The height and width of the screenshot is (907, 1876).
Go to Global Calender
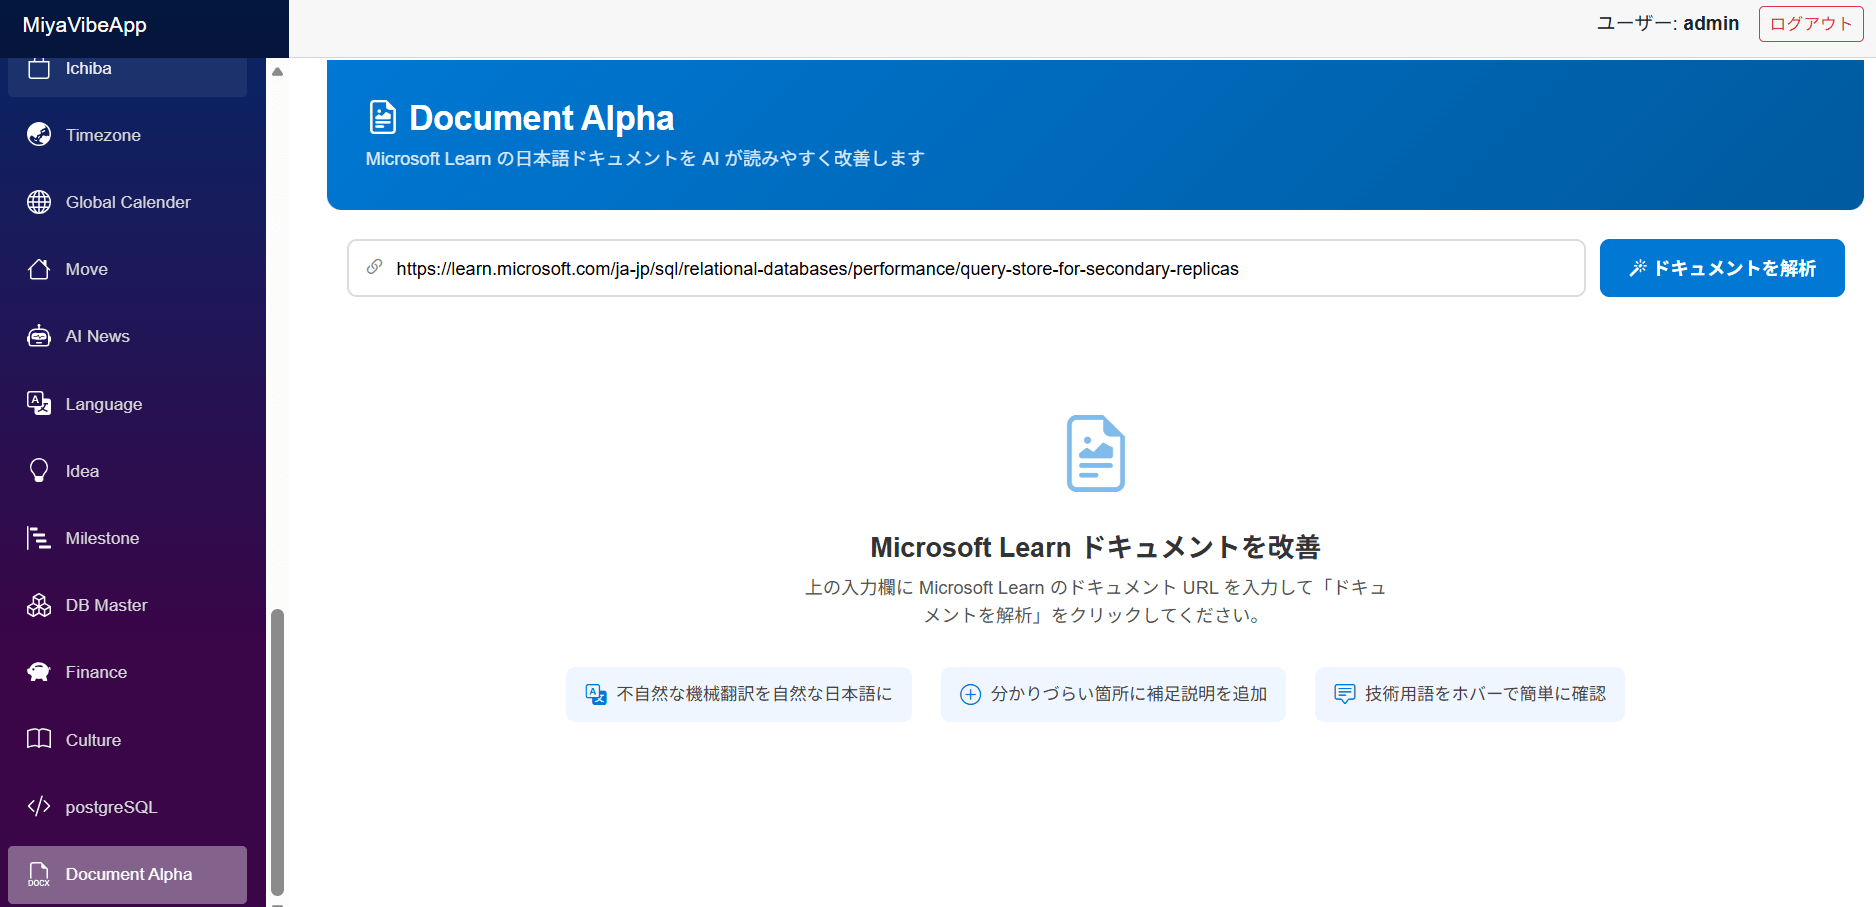pos(127,202)
